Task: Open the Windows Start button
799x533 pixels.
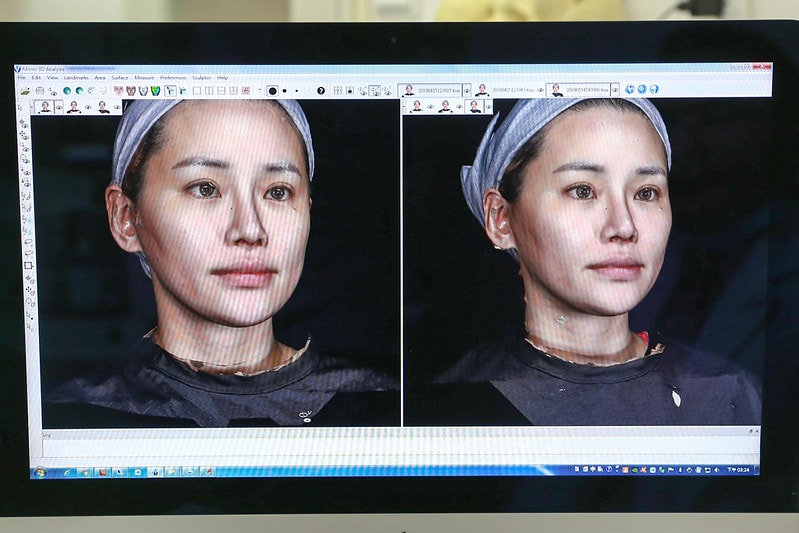Action: tap(40, 470)
